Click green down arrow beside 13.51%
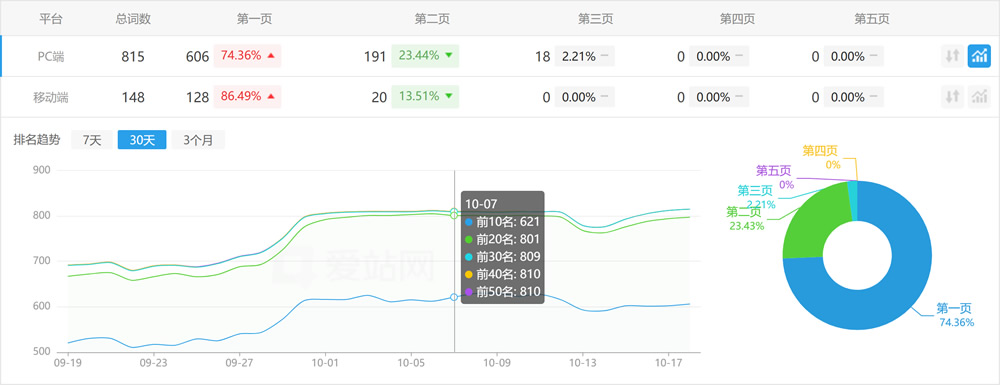The width and height of the screenshot is (1000, 385). pos(449,97)
